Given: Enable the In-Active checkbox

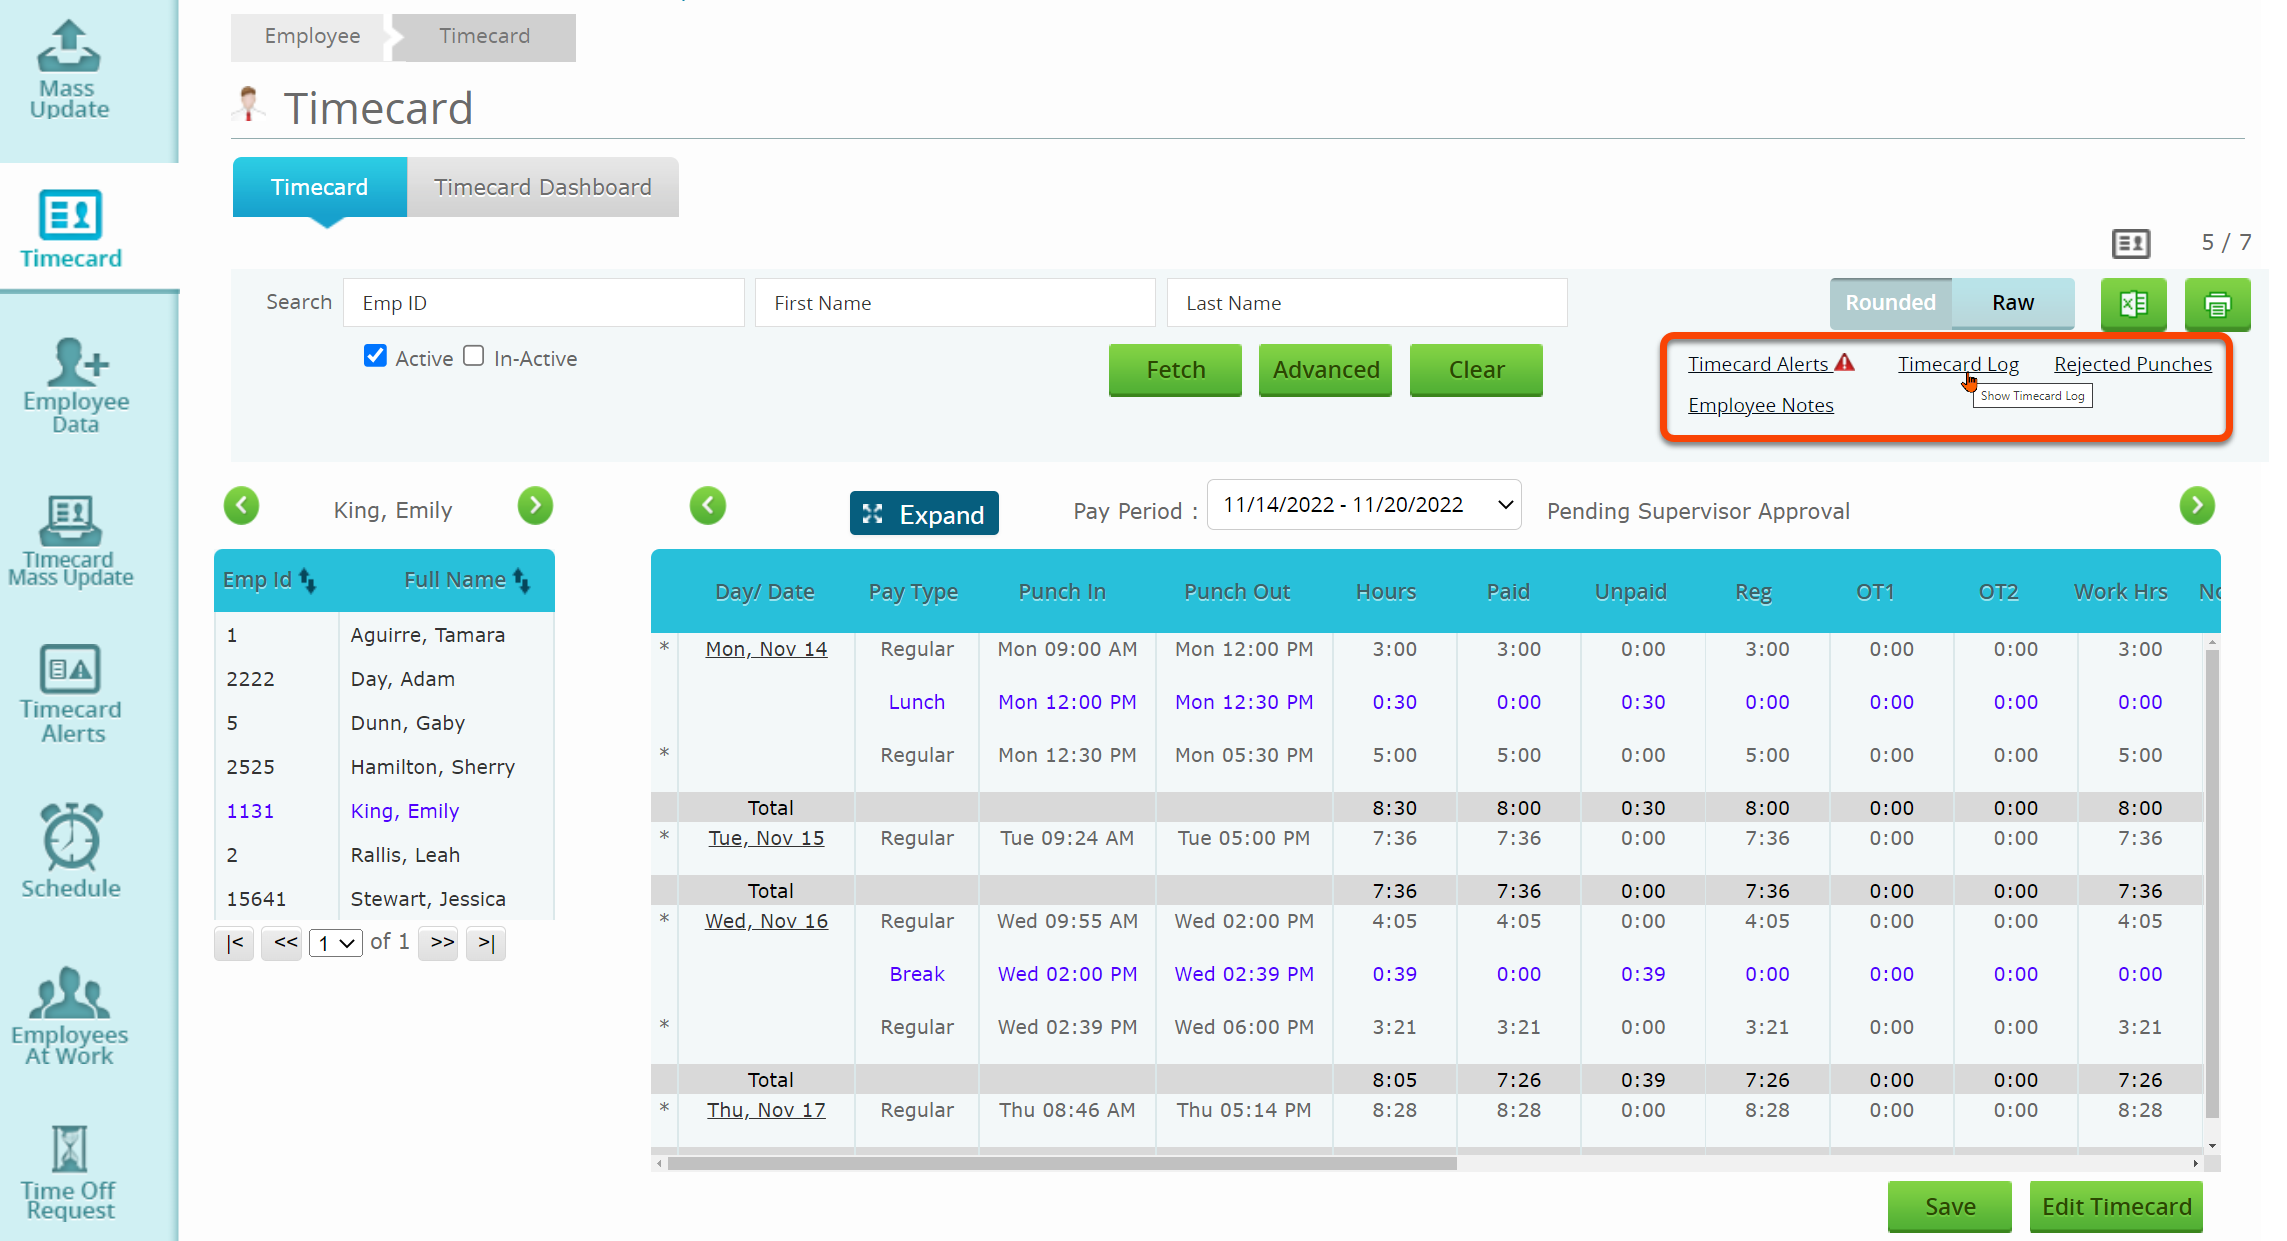Looking at the screenshot, I should tap(474, 355).
